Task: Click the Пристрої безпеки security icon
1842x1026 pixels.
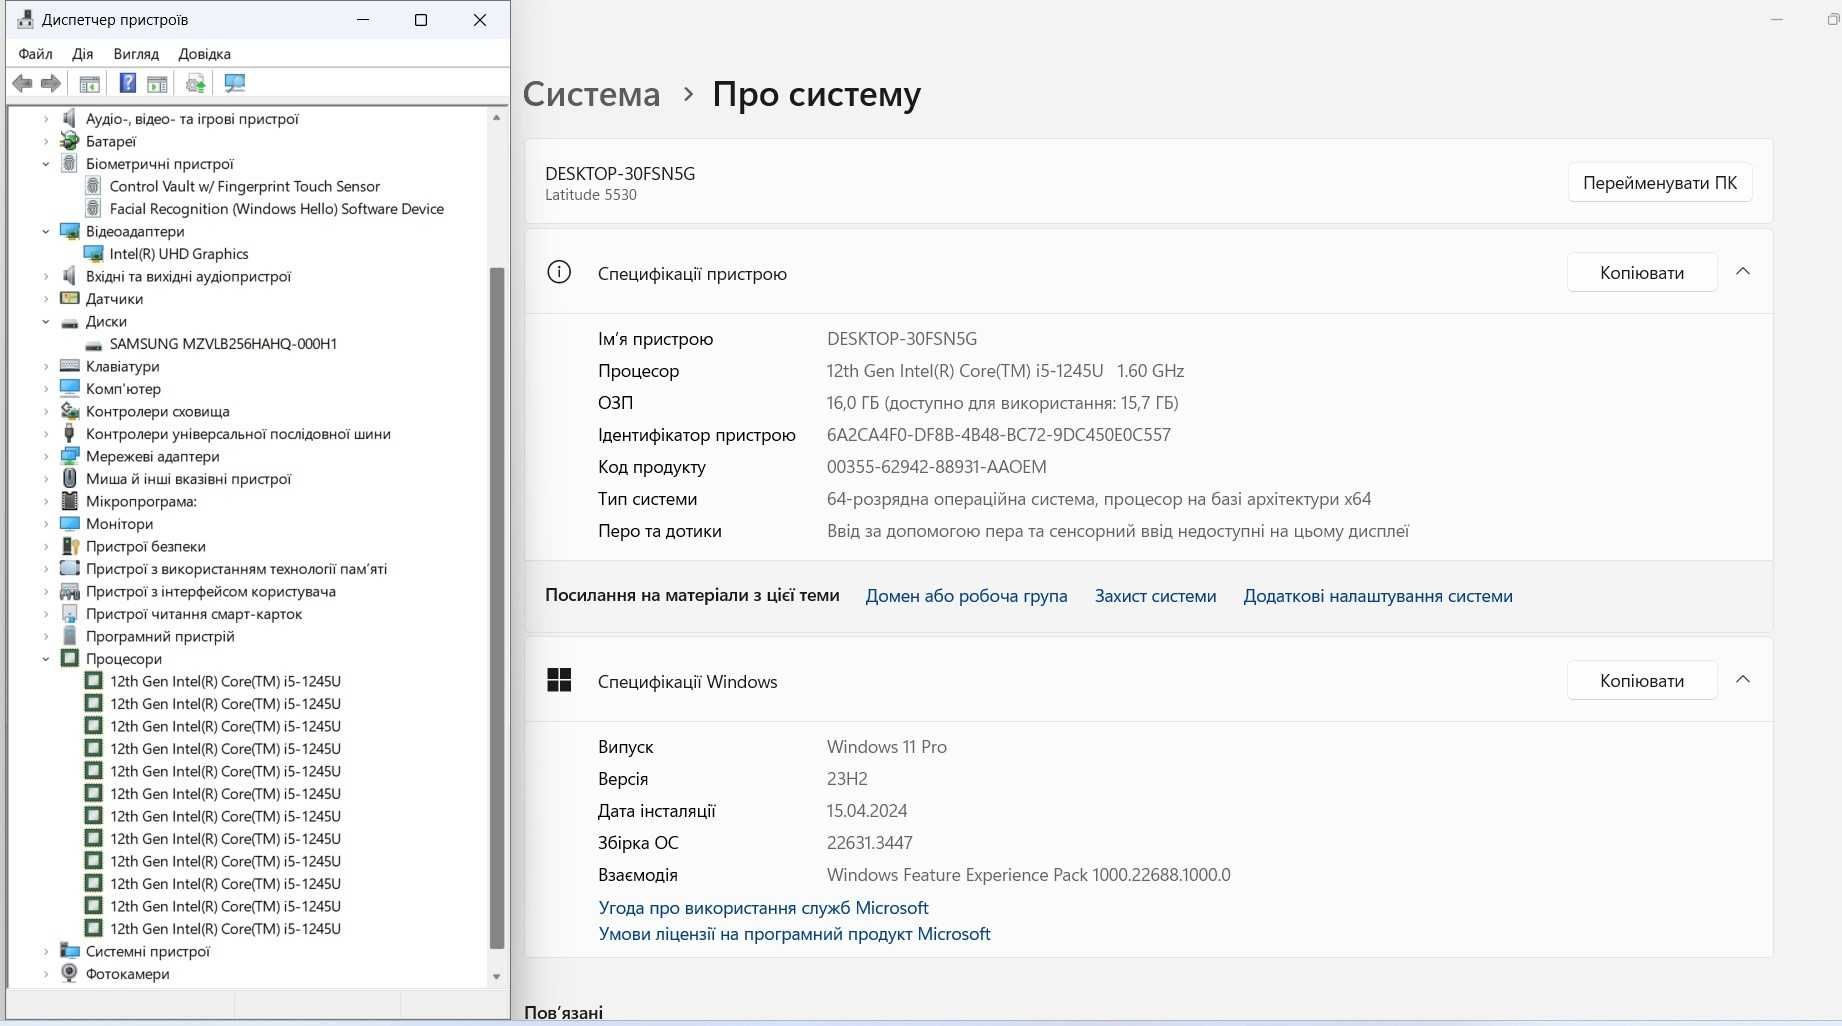Action: pos(70,546)
